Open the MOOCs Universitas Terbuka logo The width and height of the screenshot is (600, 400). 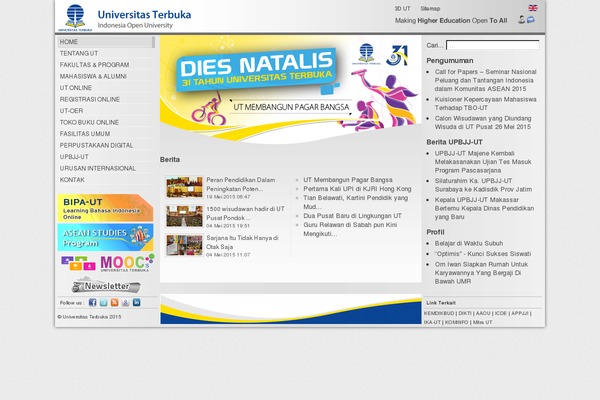108,263
